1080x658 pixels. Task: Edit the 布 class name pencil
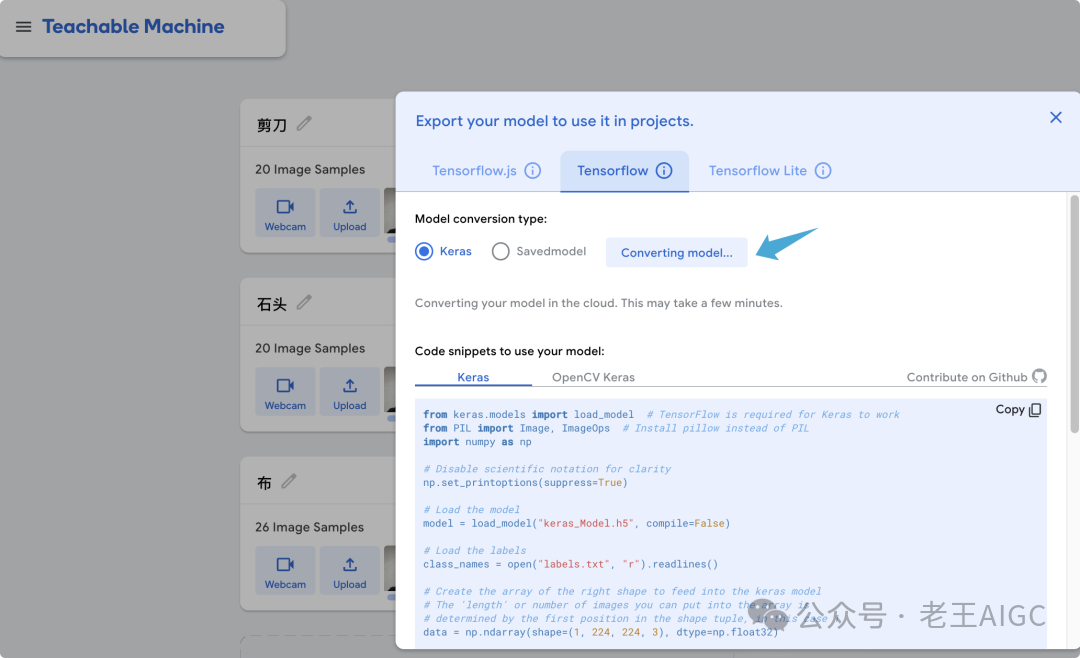[x=289, y=482]
